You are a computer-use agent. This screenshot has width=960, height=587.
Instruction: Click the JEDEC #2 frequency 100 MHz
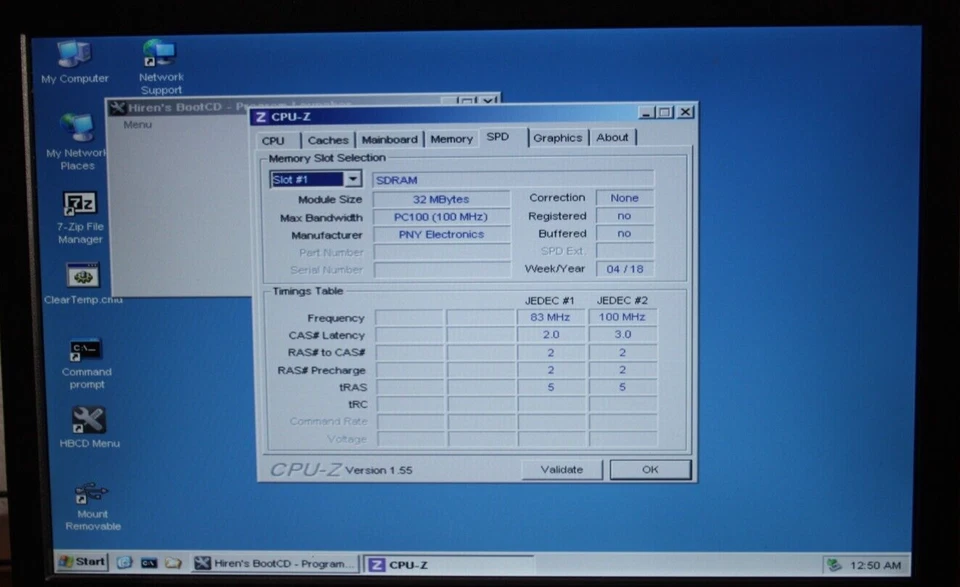click(x=622, y=317)
